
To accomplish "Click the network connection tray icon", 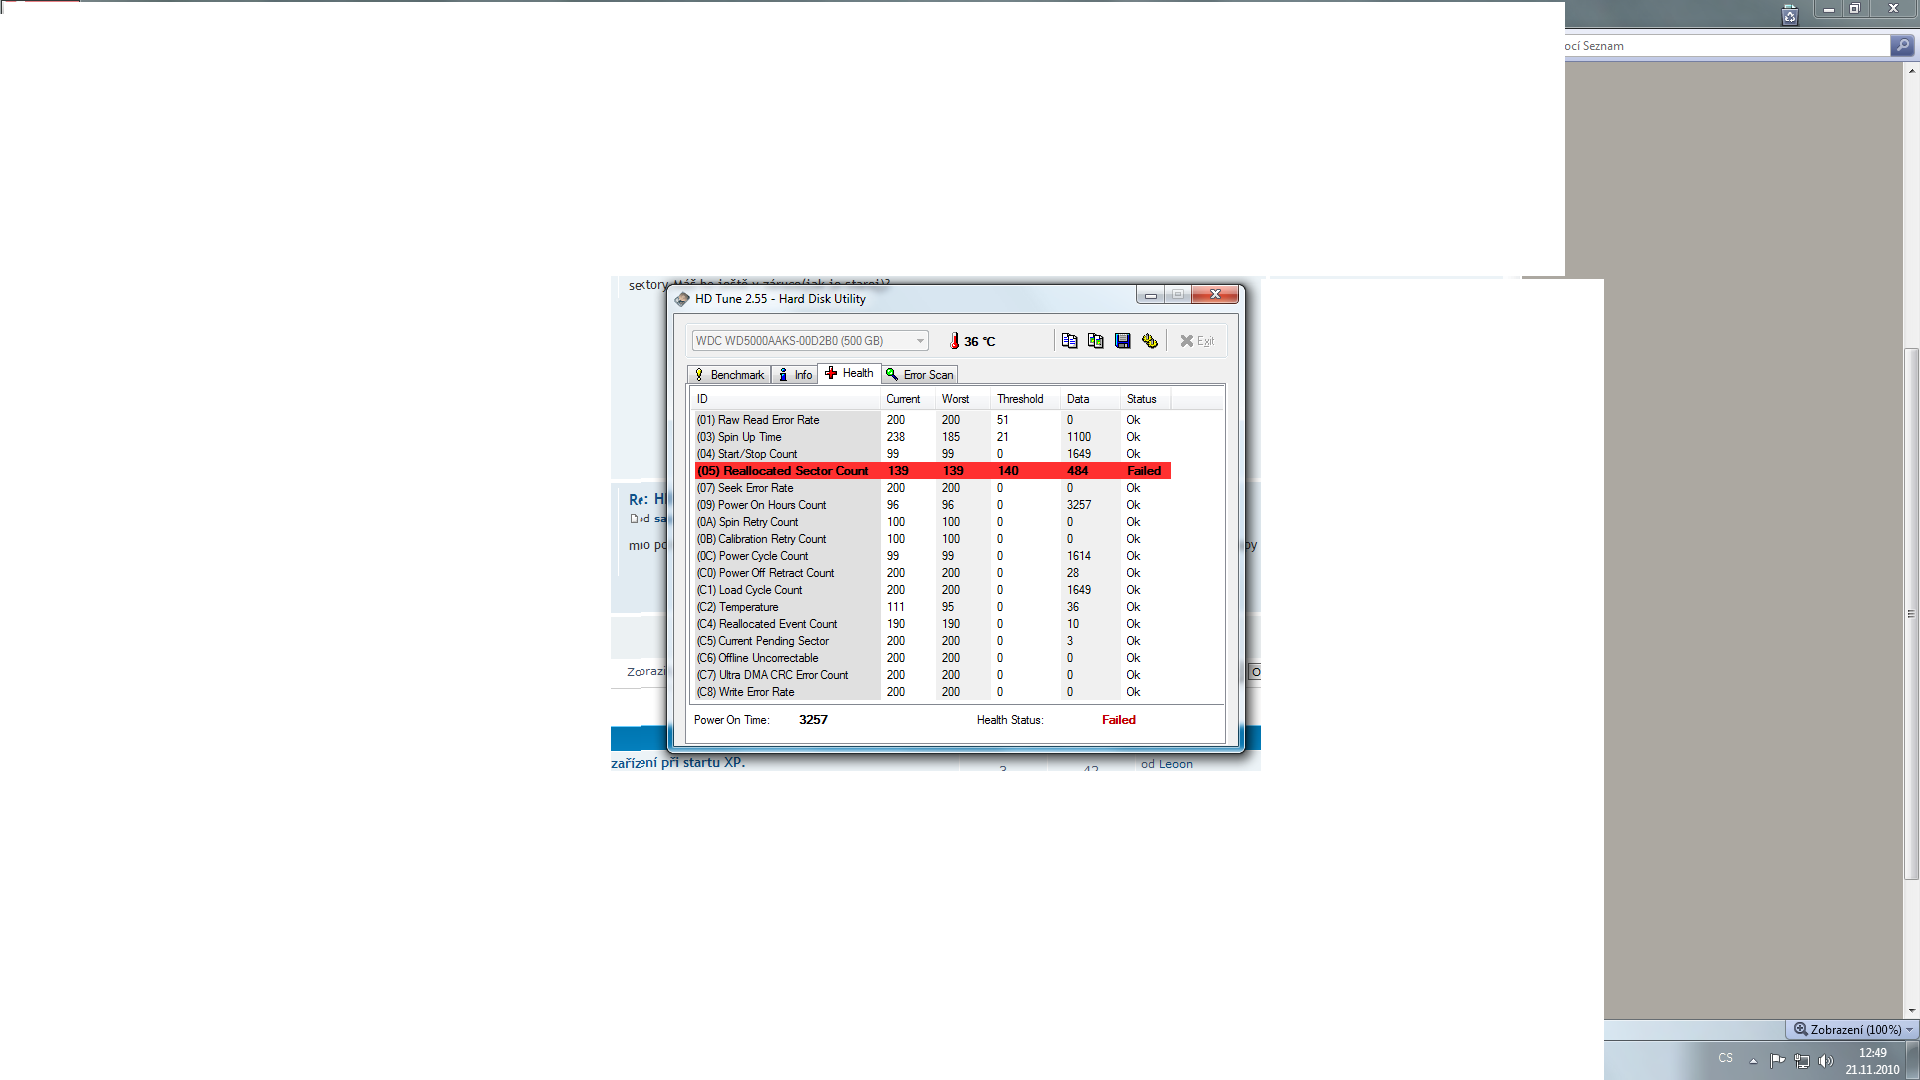I will point(1802,1060).
